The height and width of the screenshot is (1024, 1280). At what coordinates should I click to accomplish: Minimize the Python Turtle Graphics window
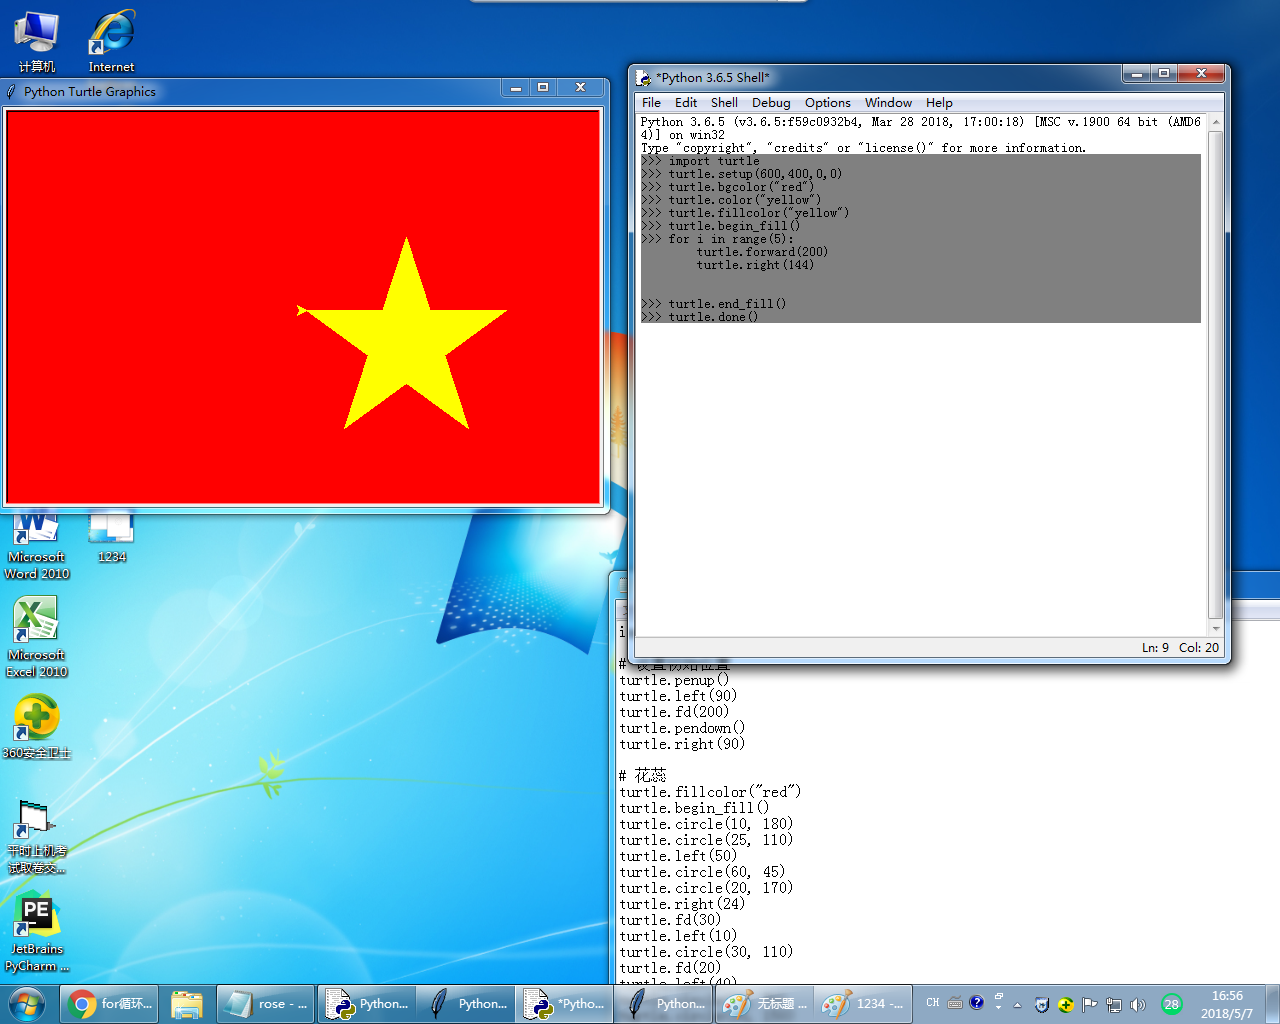coord(516,88)
